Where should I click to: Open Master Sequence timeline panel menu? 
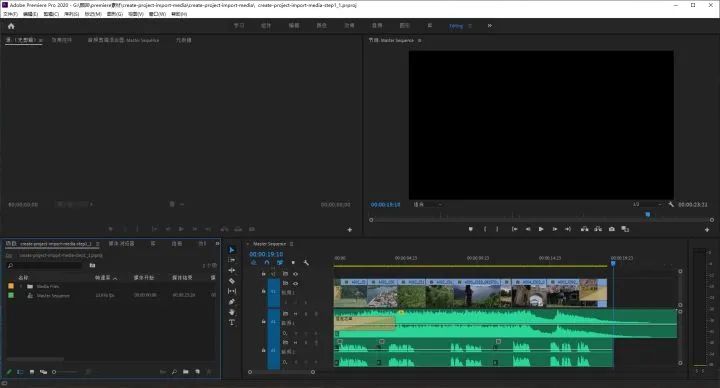point(291,244)
